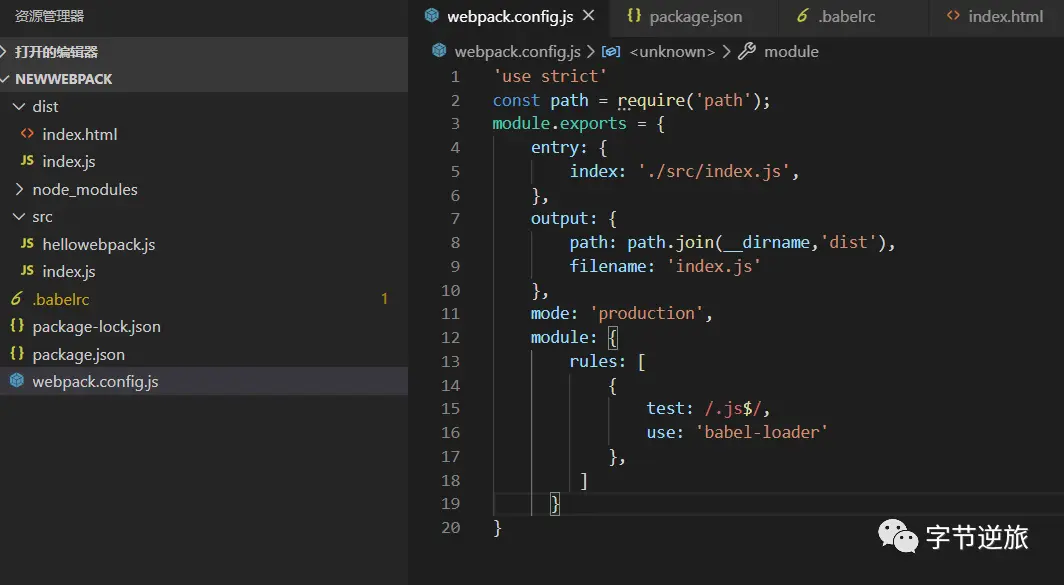
Task: Click the require call on line 2
Action: click(651, 100)
